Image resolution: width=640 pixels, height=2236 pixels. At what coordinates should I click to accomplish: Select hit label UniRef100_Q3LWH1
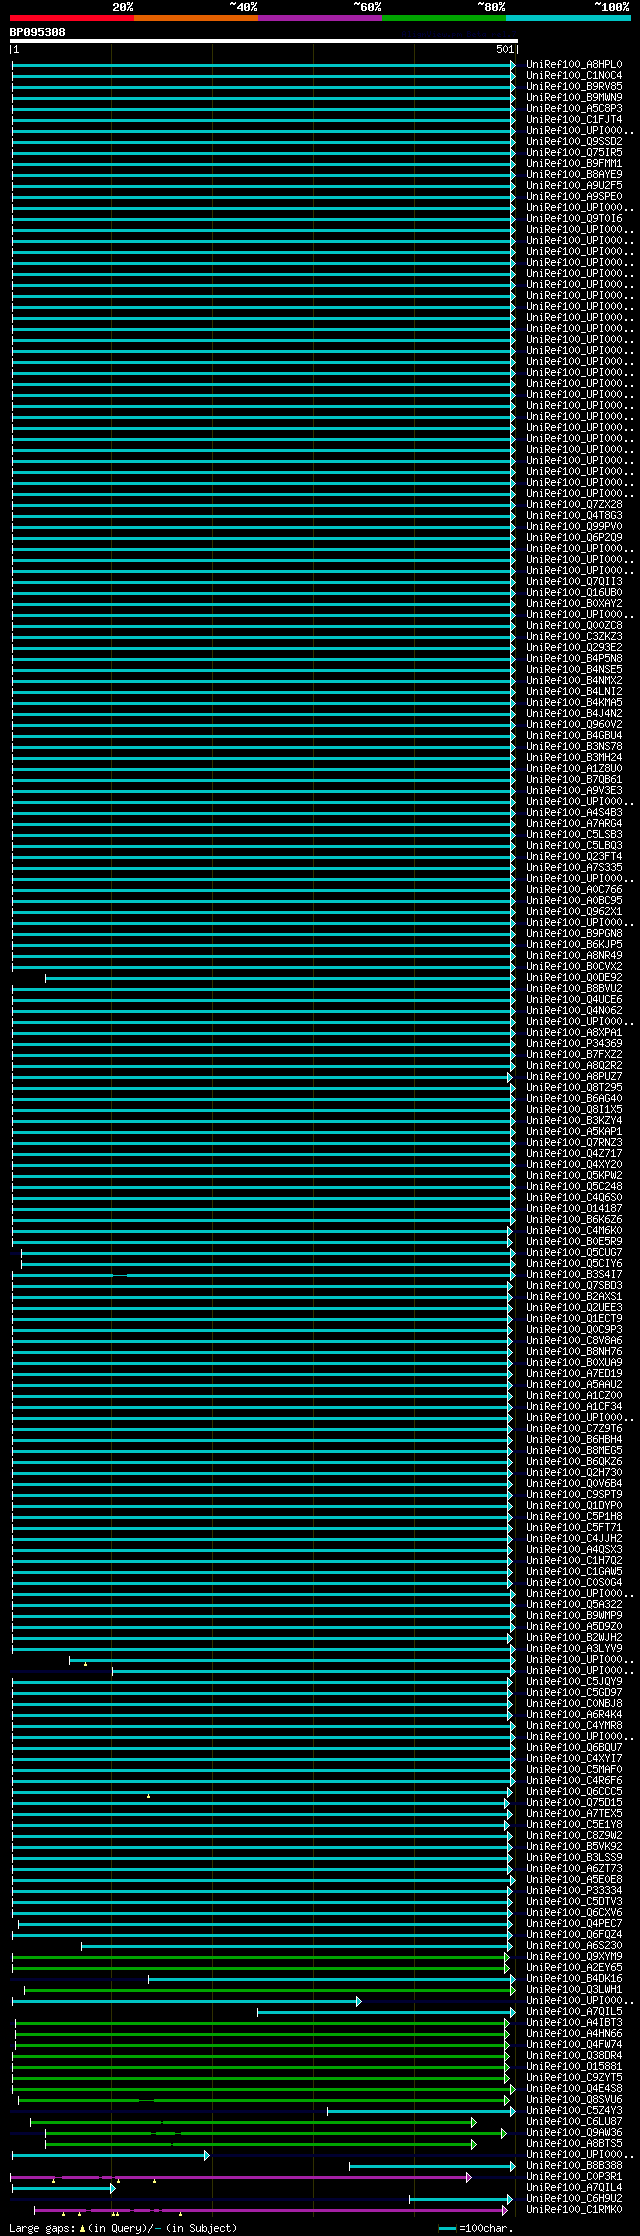click(x=574, y=1989)
